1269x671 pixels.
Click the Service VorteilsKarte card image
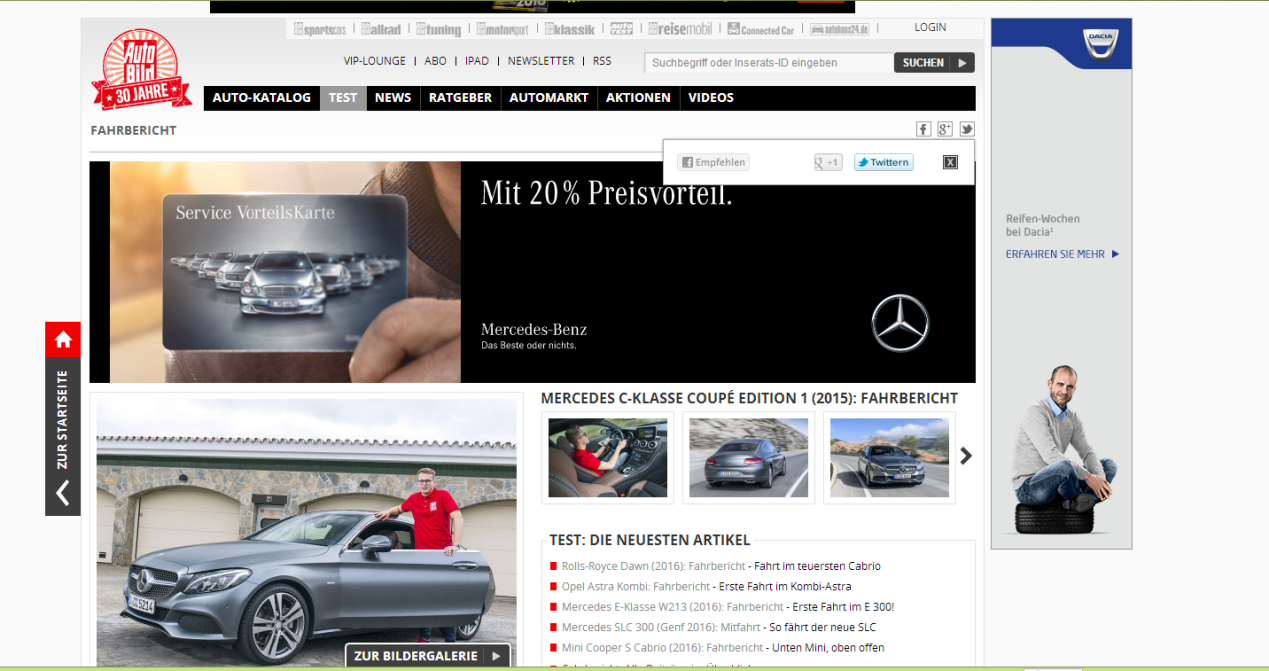pos(287,272)
